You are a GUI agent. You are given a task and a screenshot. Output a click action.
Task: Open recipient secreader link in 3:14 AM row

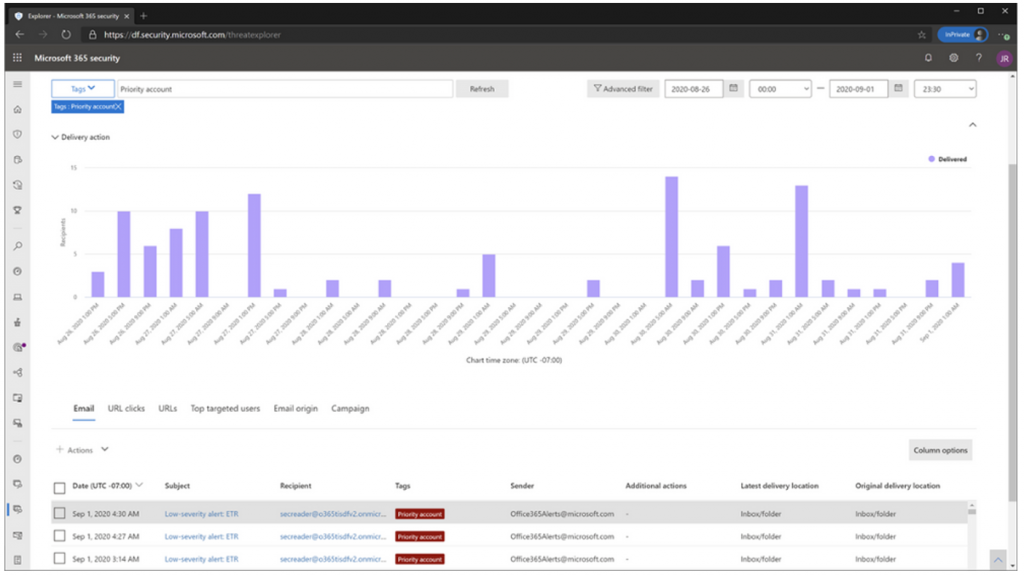point(333,559)
